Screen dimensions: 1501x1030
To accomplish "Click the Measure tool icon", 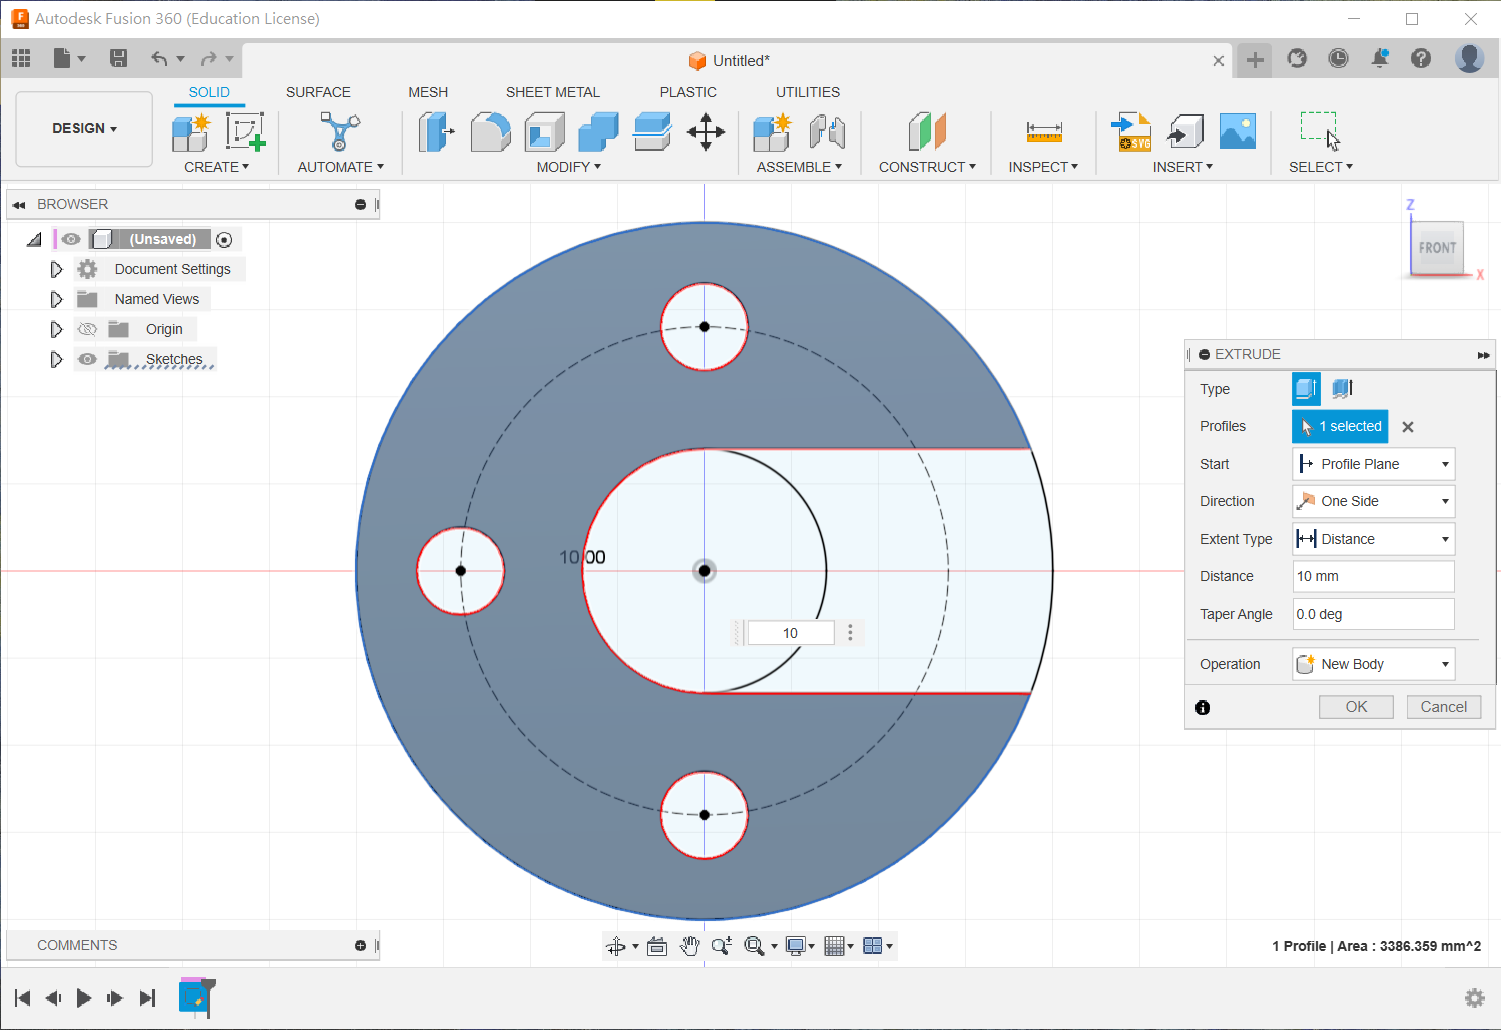I will (1043, 132).
